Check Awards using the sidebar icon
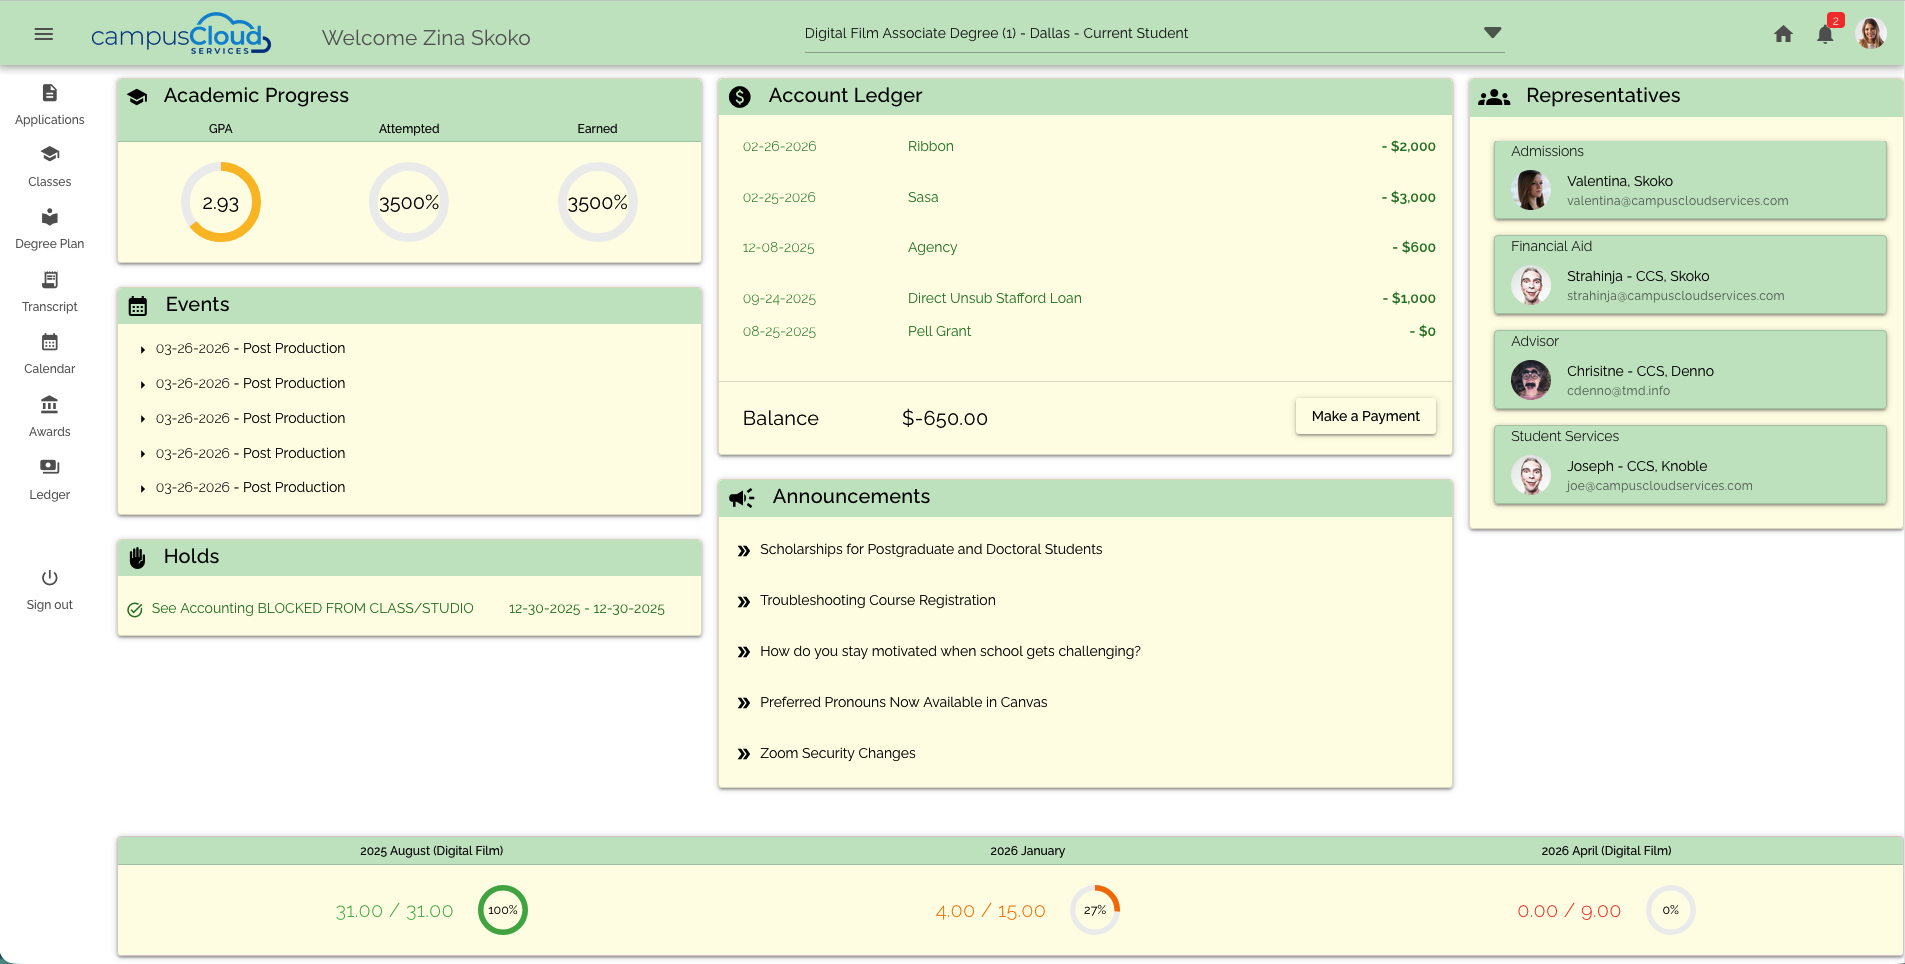1905x964 pixels. 49,416
